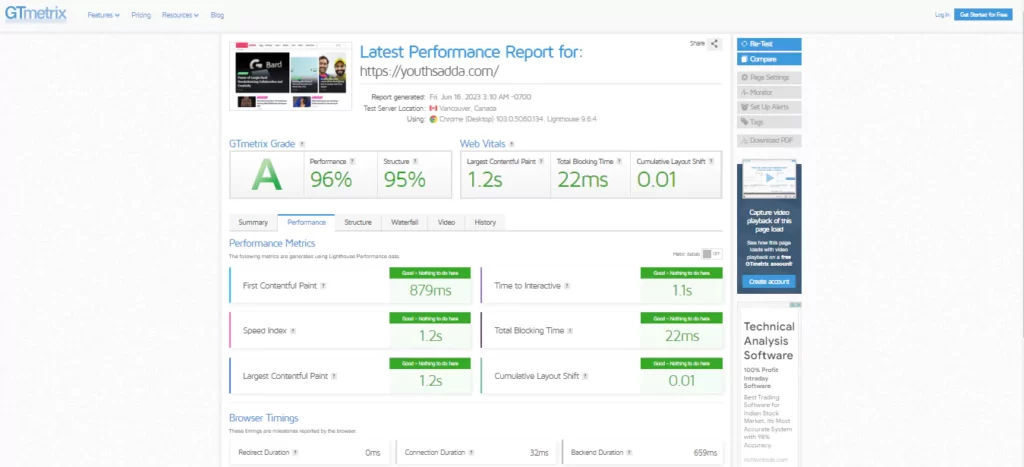This screenshot has width=1024, height=467.
Task: Click the 96% Performance score
Action: coord(331,179)
